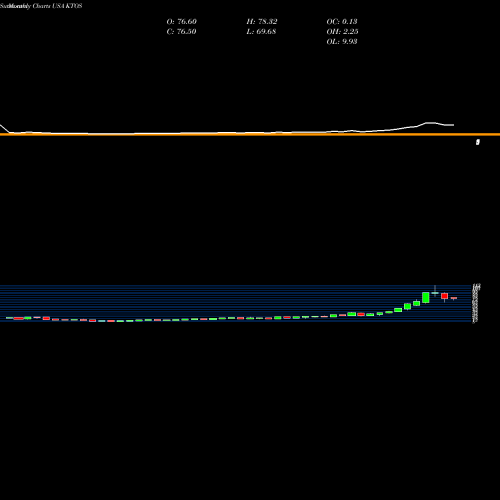This screenshot has width=500, height=500.
Task: Click the OC: 0.13 reading
Action: 342,22
